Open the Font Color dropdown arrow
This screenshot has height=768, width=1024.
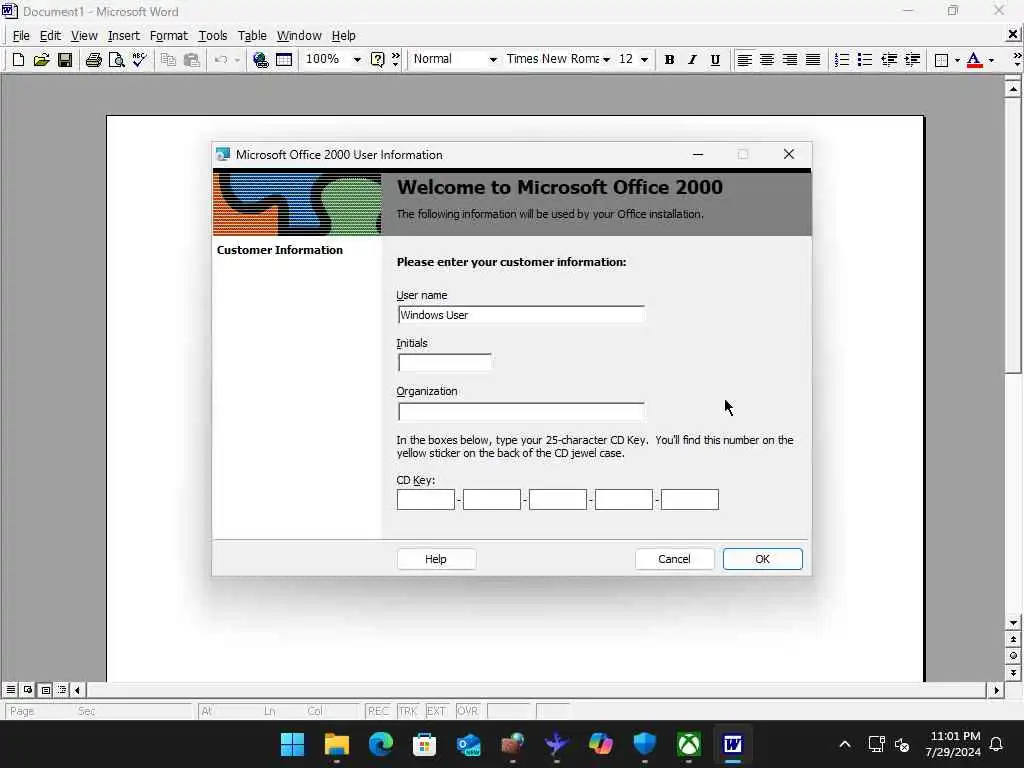[991, 60]
